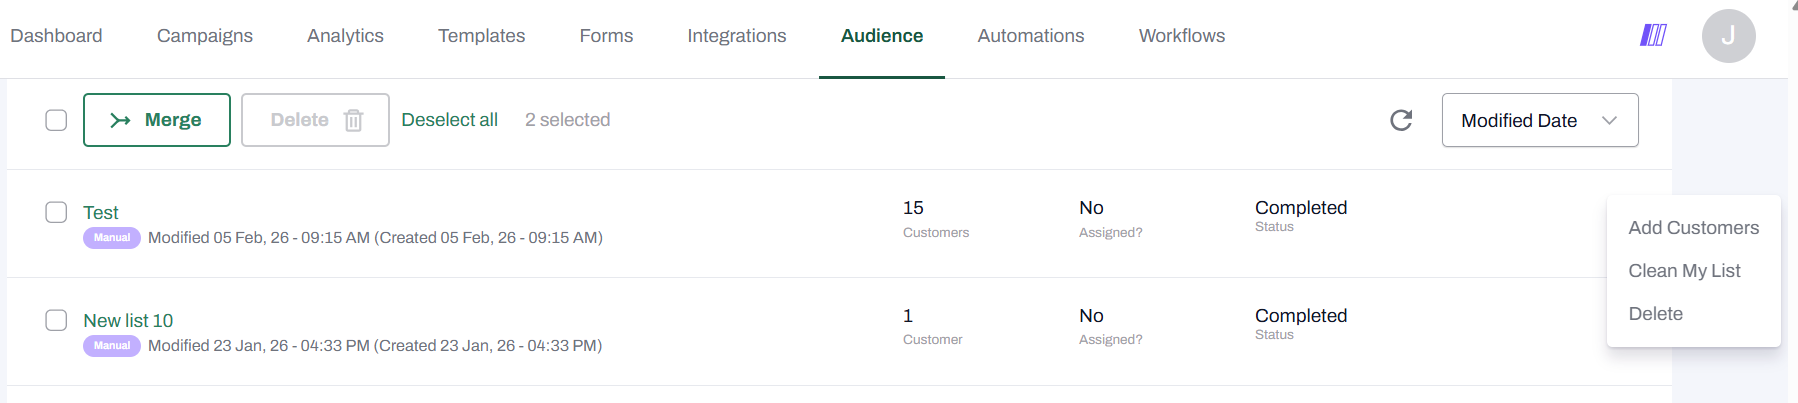This screenshot has width=1798, height=403.
Task: Click the merge arrow icon
Action: pyautogui.click(x=120, y=120)
